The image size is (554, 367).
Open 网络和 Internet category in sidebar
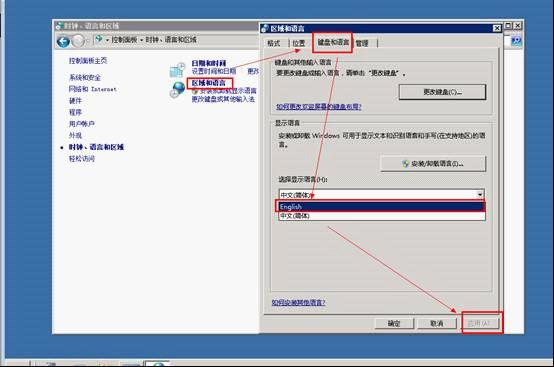pyautogui.click(x=93, y=89)
